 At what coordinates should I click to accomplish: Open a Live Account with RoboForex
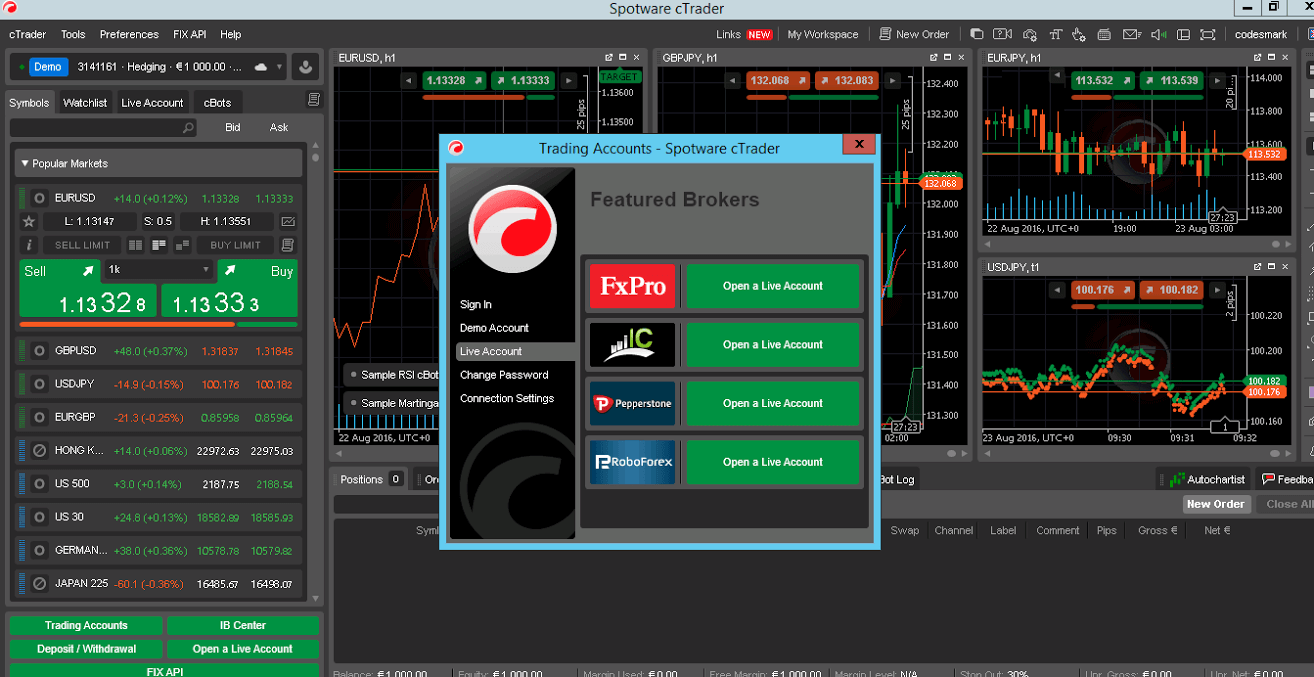pyautogui.click(x=773, y=462)
